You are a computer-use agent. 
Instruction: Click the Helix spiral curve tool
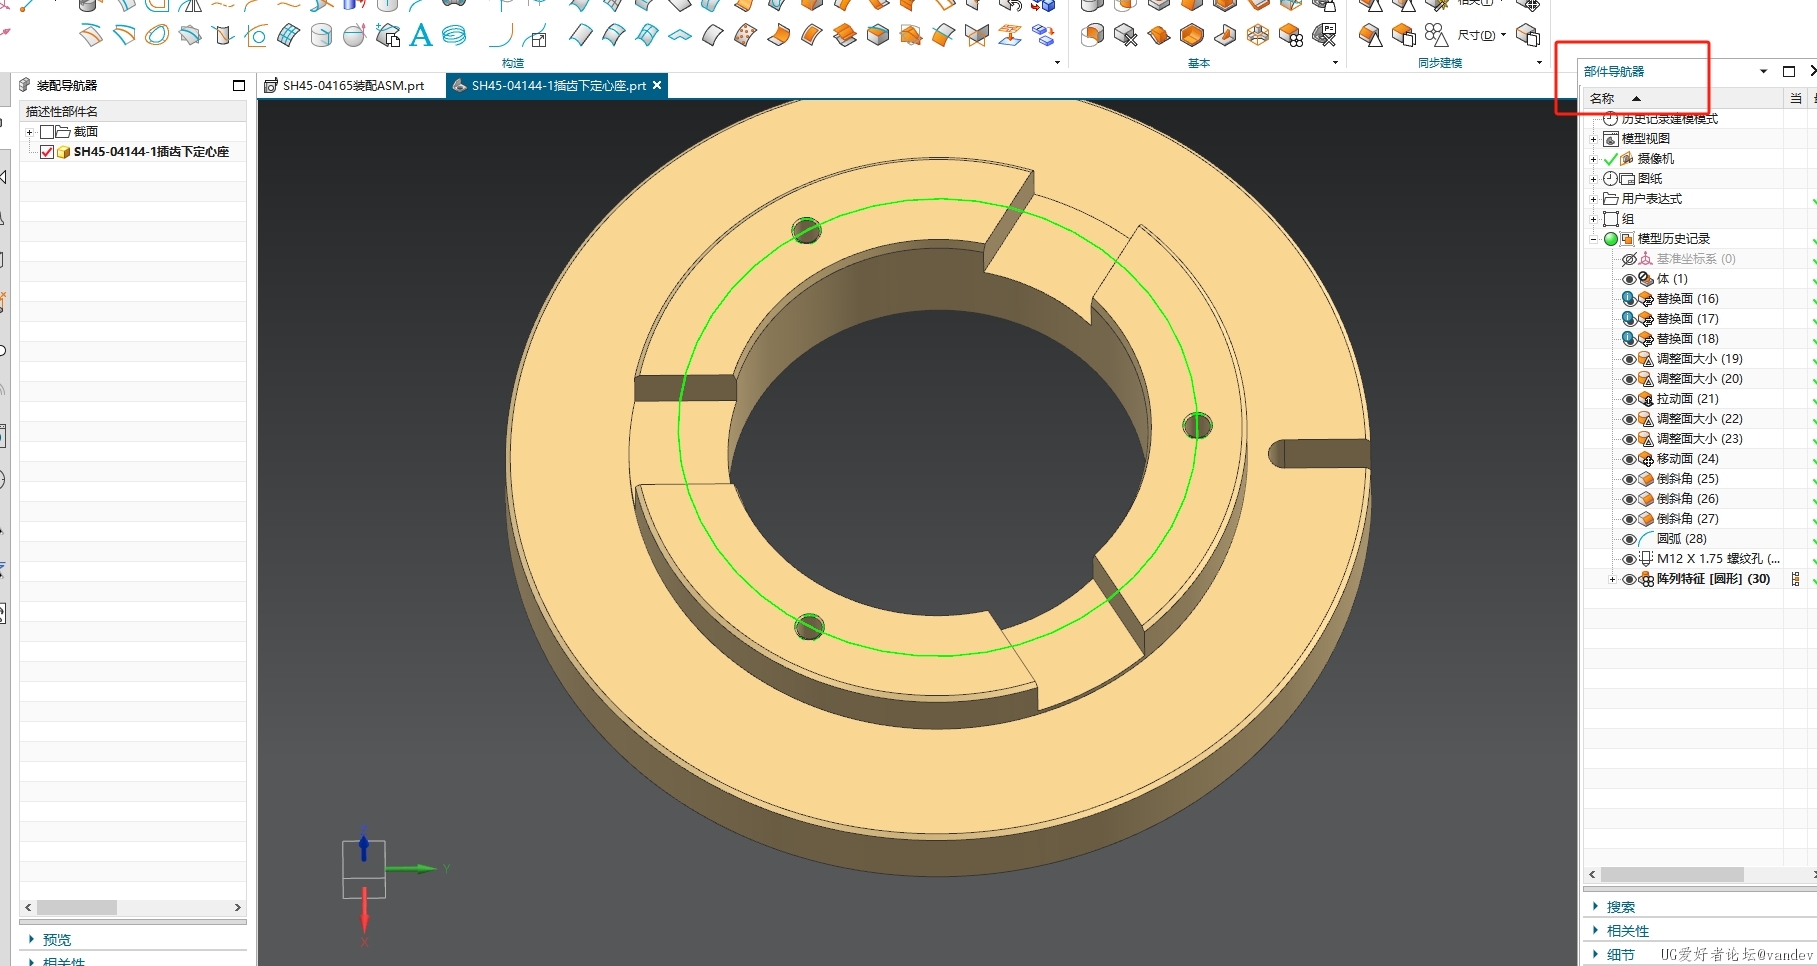tap(454, 36)
